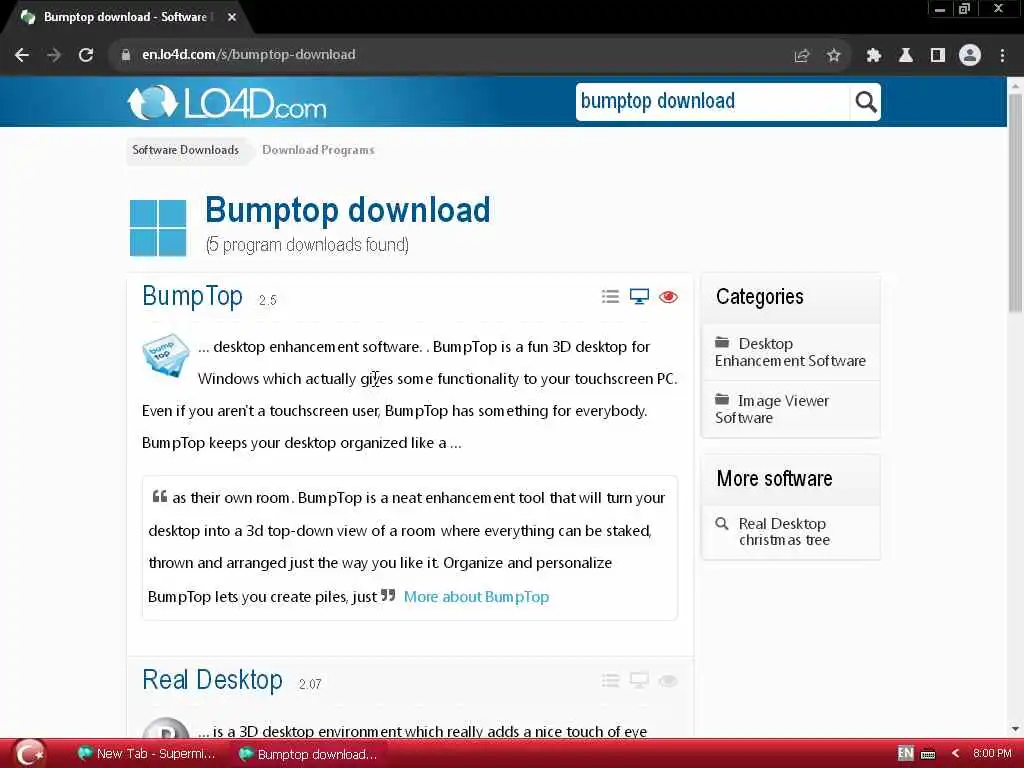The height and width of the screenshot is (768, 1024).
Task: Select the Bumptop download - Software tab
Action: pyautogui.click(x=124, y=17)
